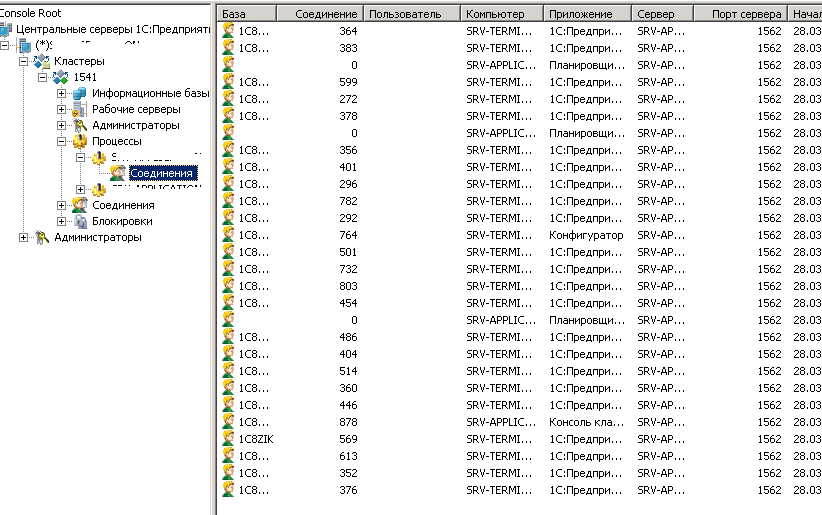Click the Блокировки lock icon in the tree
Image resolution: width=822 pixels, height=515 pixels.
pyautogui.click(x=79, y=221)
